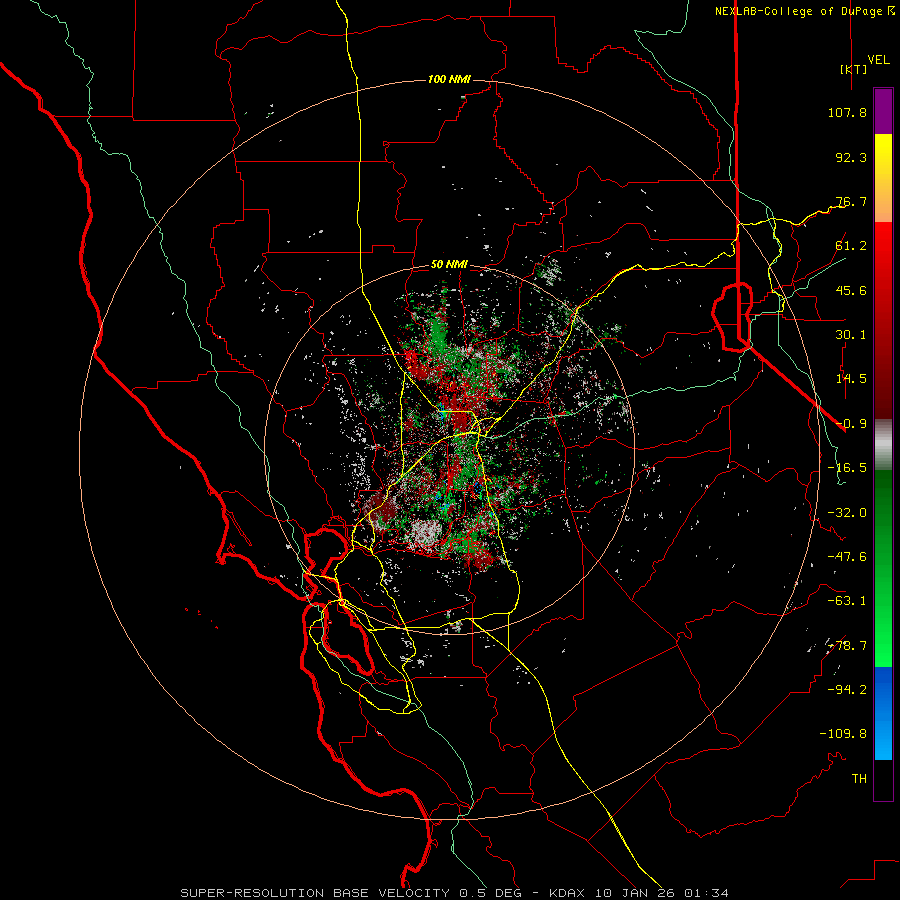Click the -78.7 legend value
This screenshot has width=900, height=900.
[x=847, y=646]
